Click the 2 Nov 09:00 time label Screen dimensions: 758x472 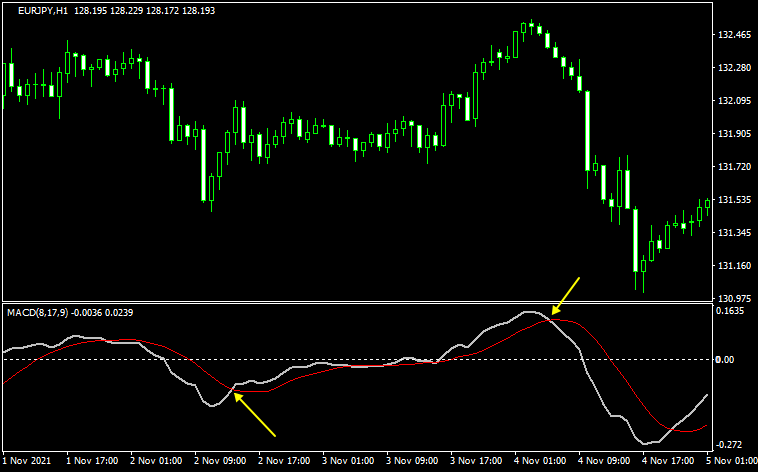[220, 459]
